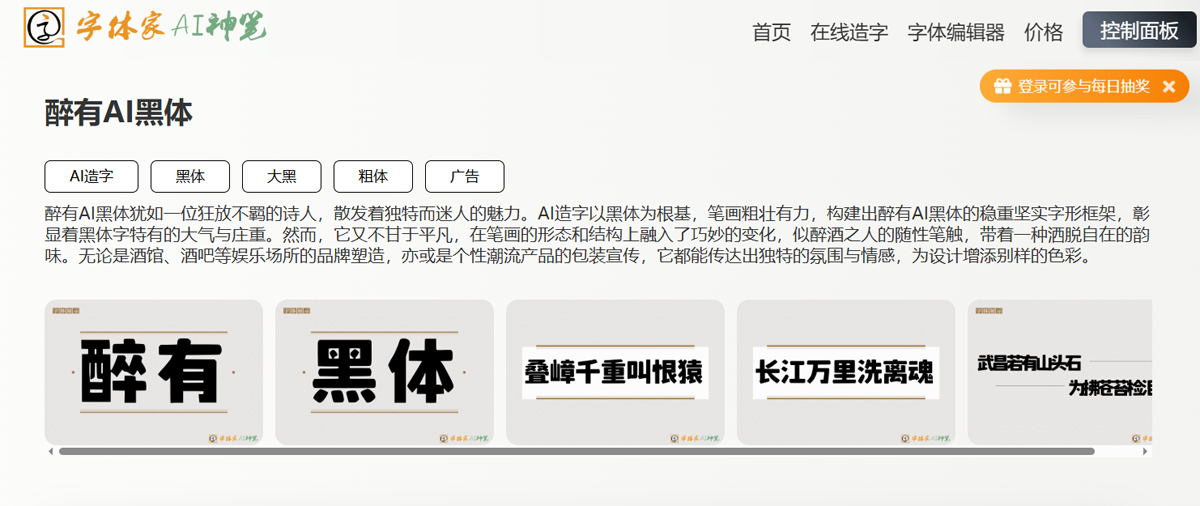This screenshot has height=506, width=1200.
Task: Click the gift icon in the orange banner
Action: click(1002, 87)
